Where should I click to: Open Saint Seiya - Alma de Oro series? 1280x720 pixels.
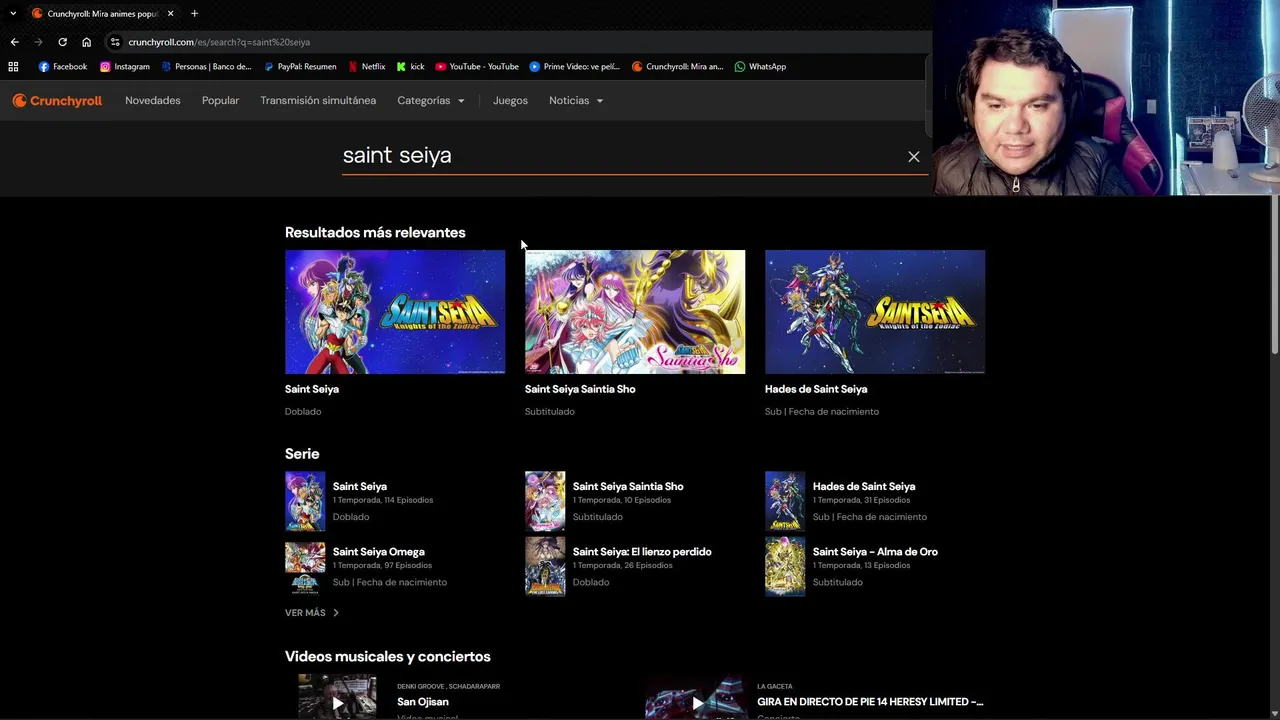point(875,566)
